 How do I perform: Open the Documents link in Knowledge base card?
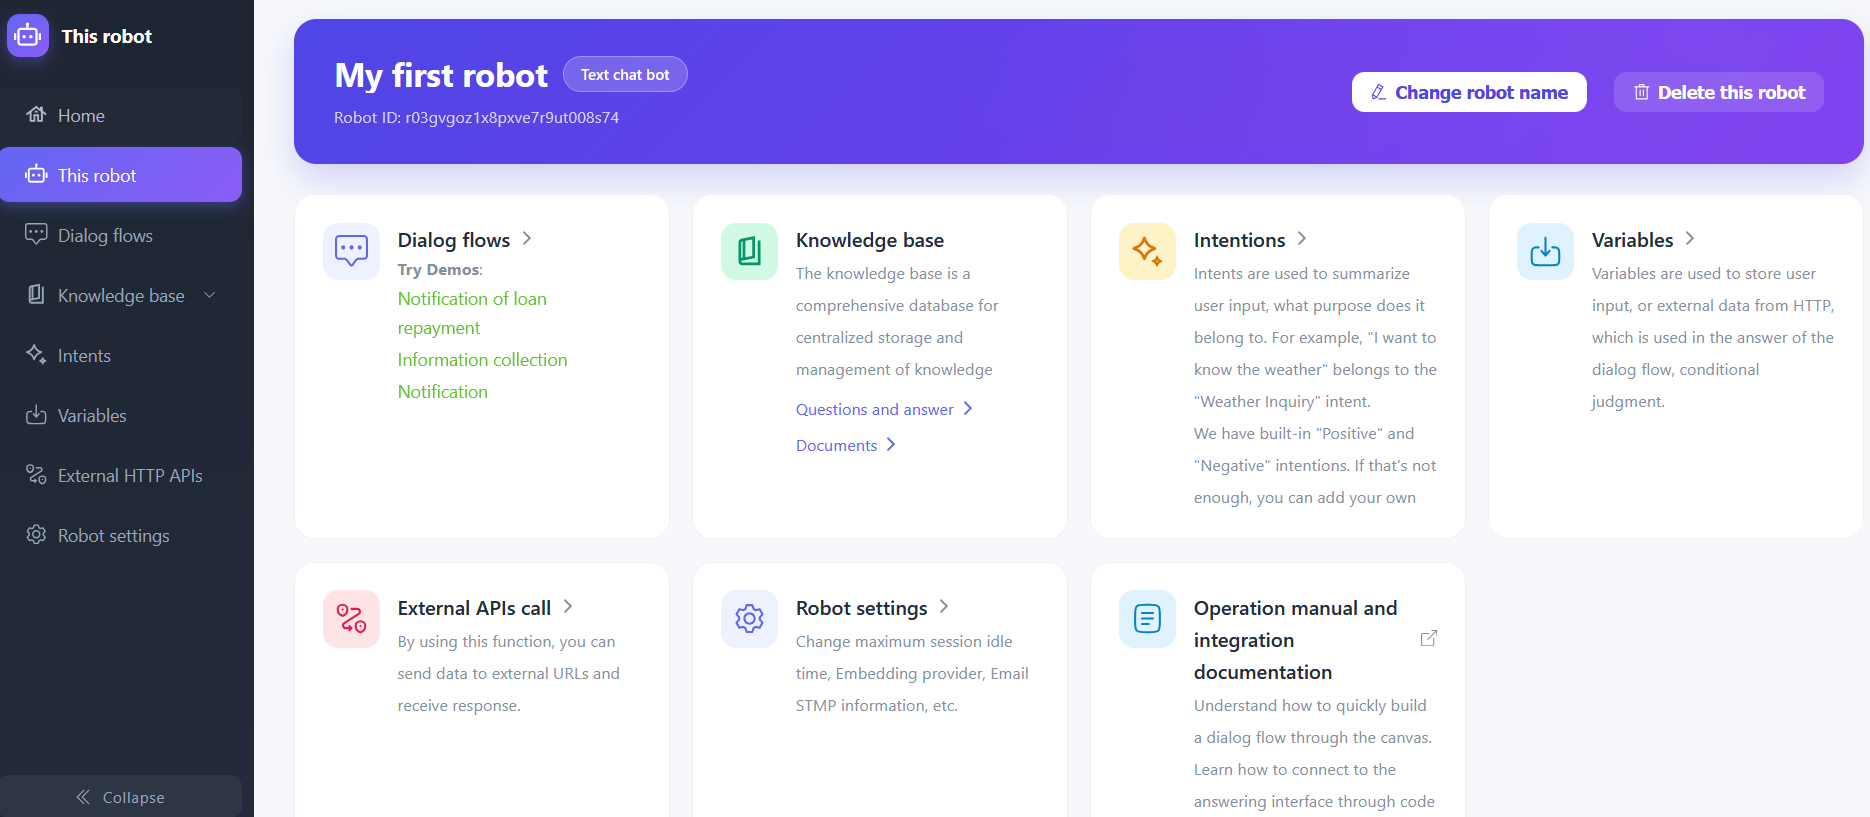point(836,445)
